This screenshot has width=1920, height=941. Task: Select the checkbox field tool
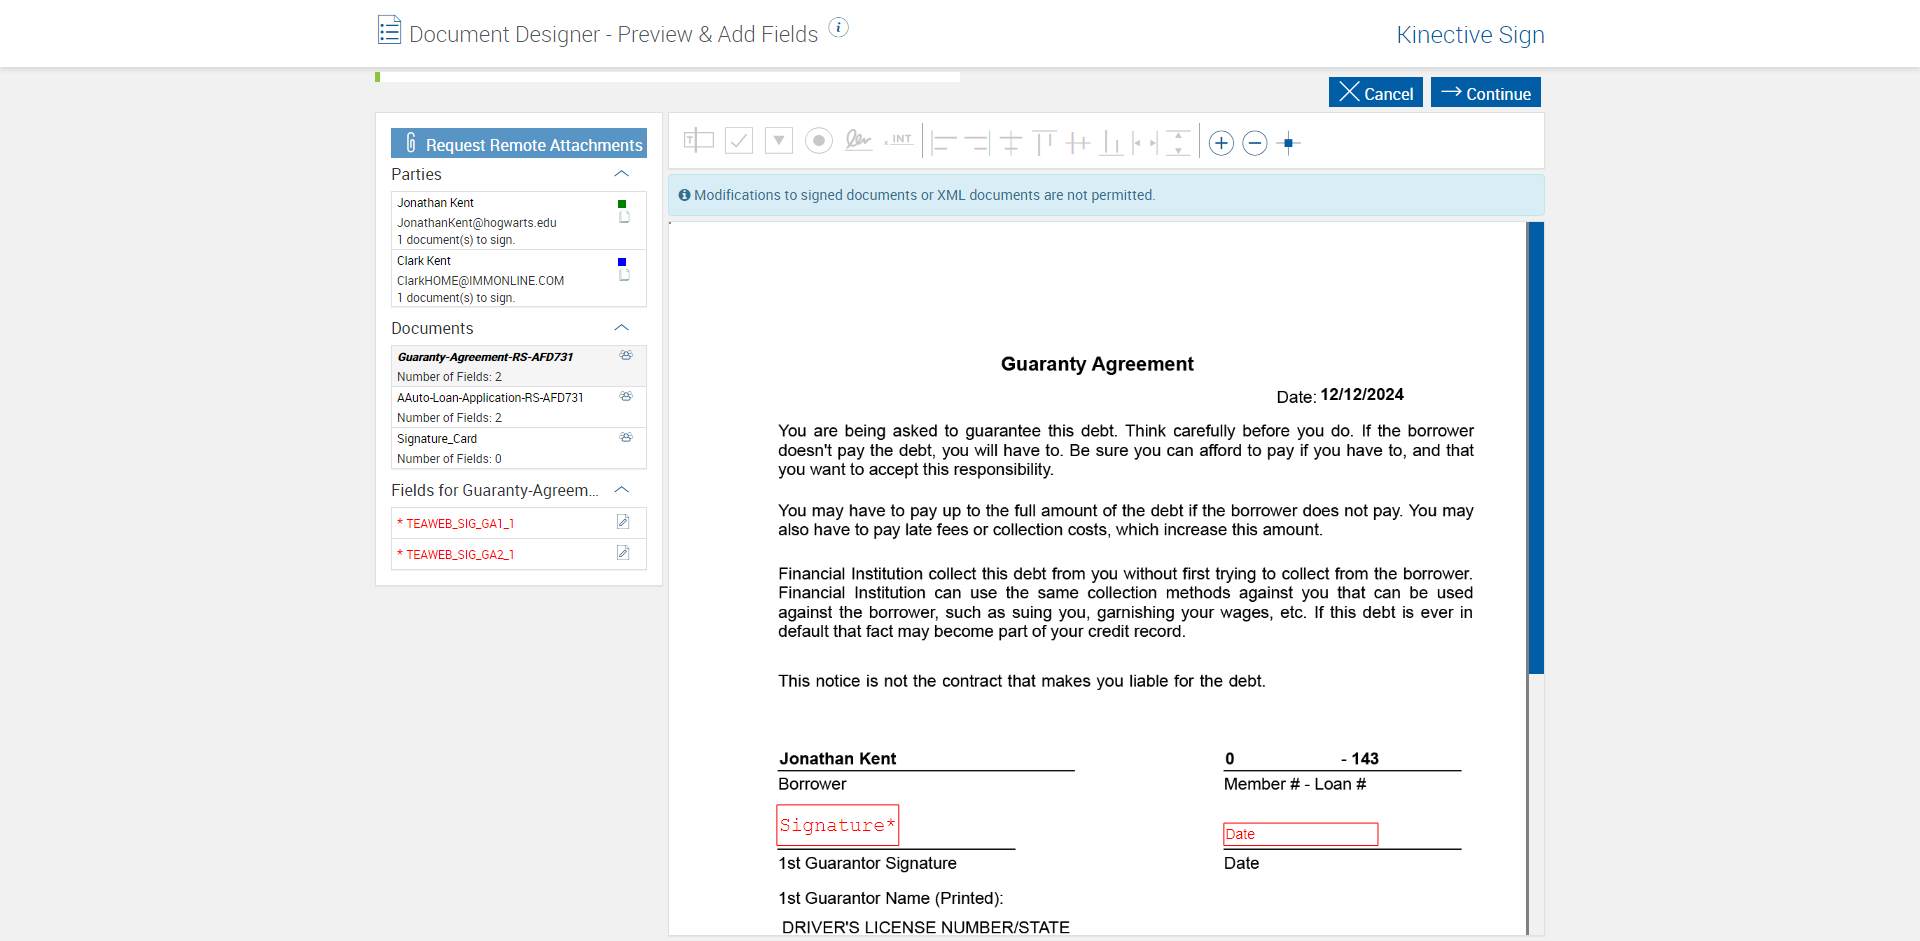pyautogui.click(x=739, y=141)
